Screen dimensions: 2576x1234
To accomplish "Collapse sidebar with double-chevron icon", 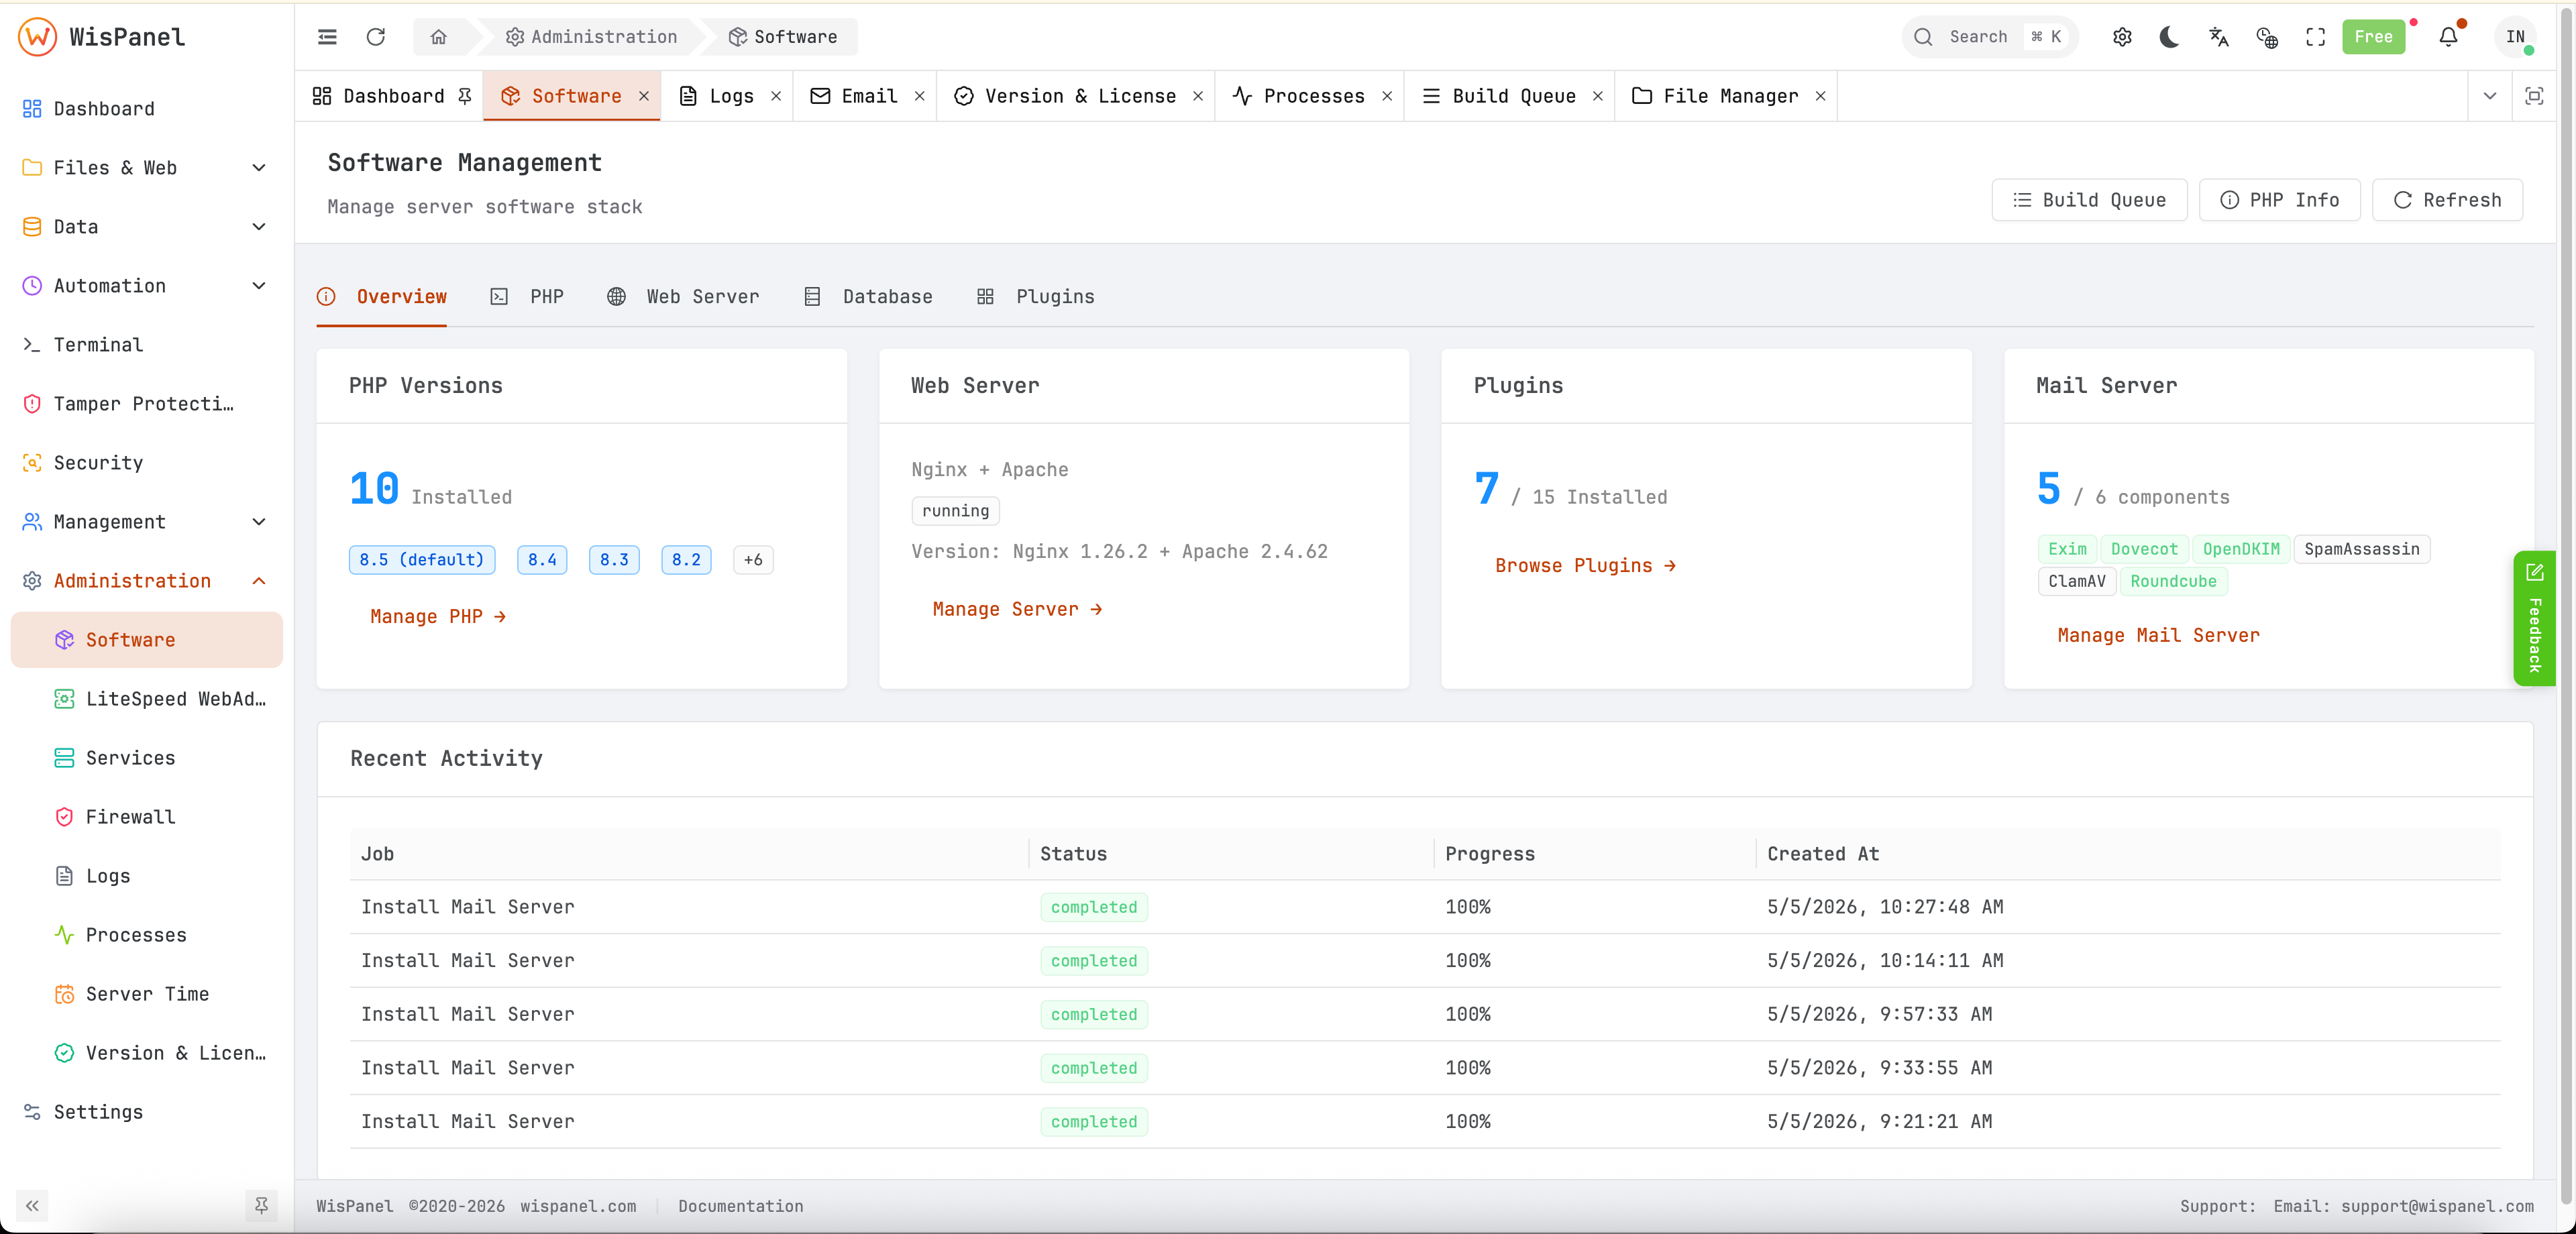I will (x=32, y=1206).
